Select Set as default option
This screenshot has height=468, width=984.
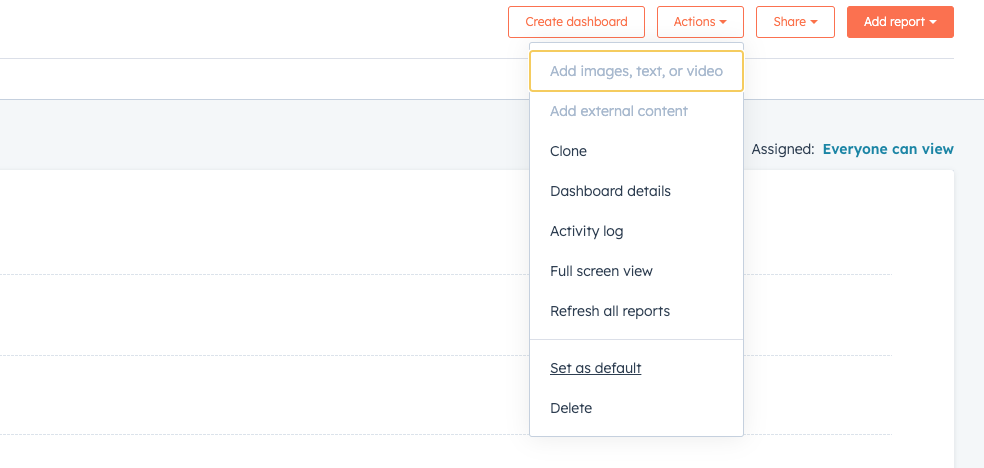pyautogui.click(x=636, y=368)
